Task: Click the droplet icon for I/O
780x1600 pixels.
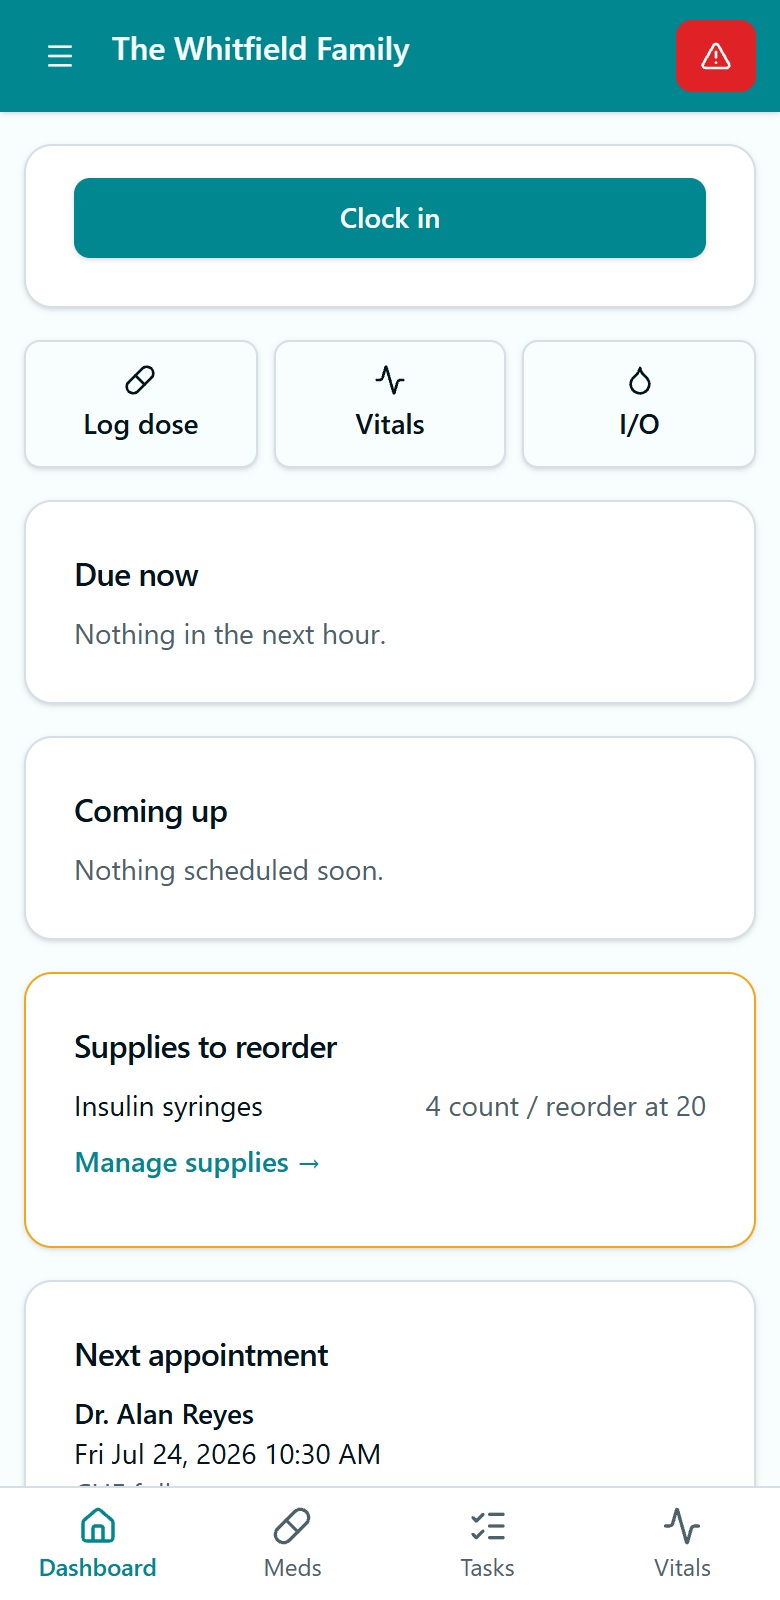Action: coord(639,380)
